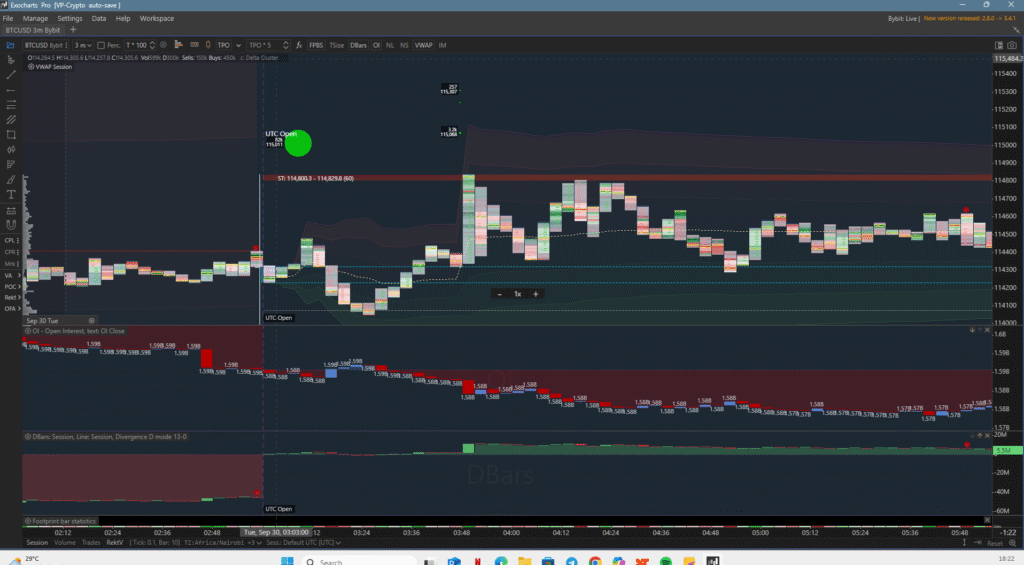Select the text annotation tool
Image resolution: width=1024 pixels, height=565 pixels.
11,194
